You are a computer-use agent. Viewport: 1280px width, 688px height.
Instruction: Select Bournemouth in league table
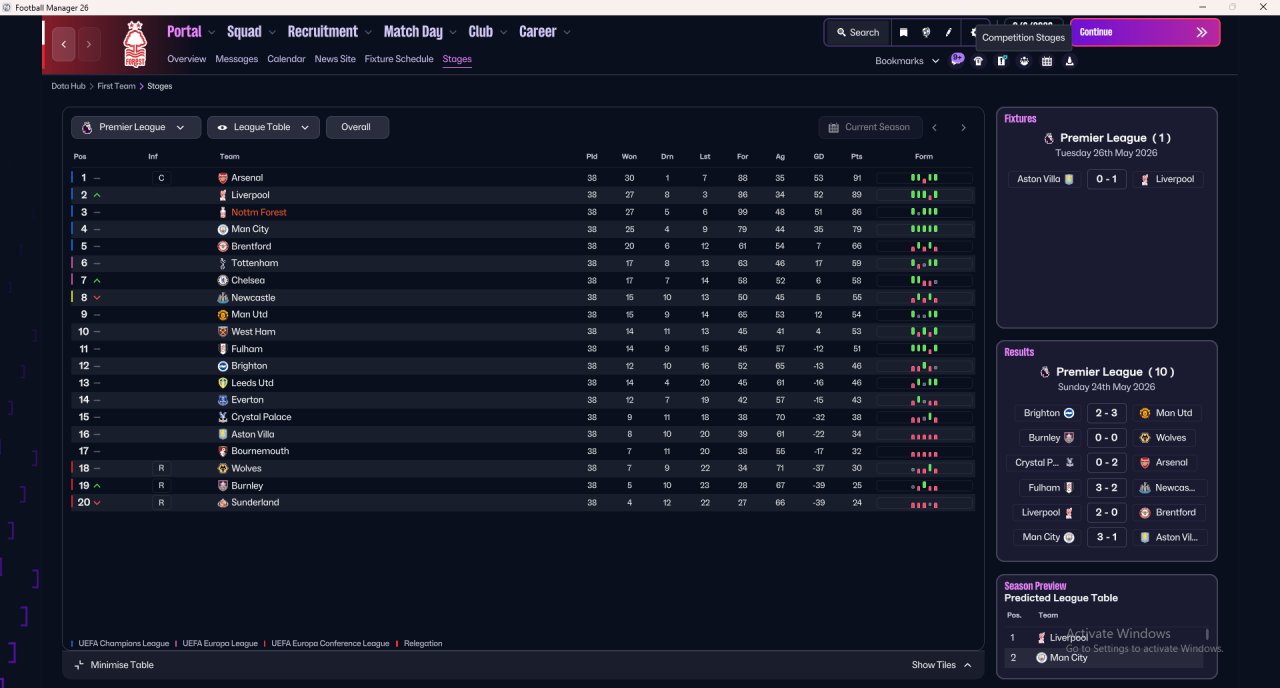(260, 451)
